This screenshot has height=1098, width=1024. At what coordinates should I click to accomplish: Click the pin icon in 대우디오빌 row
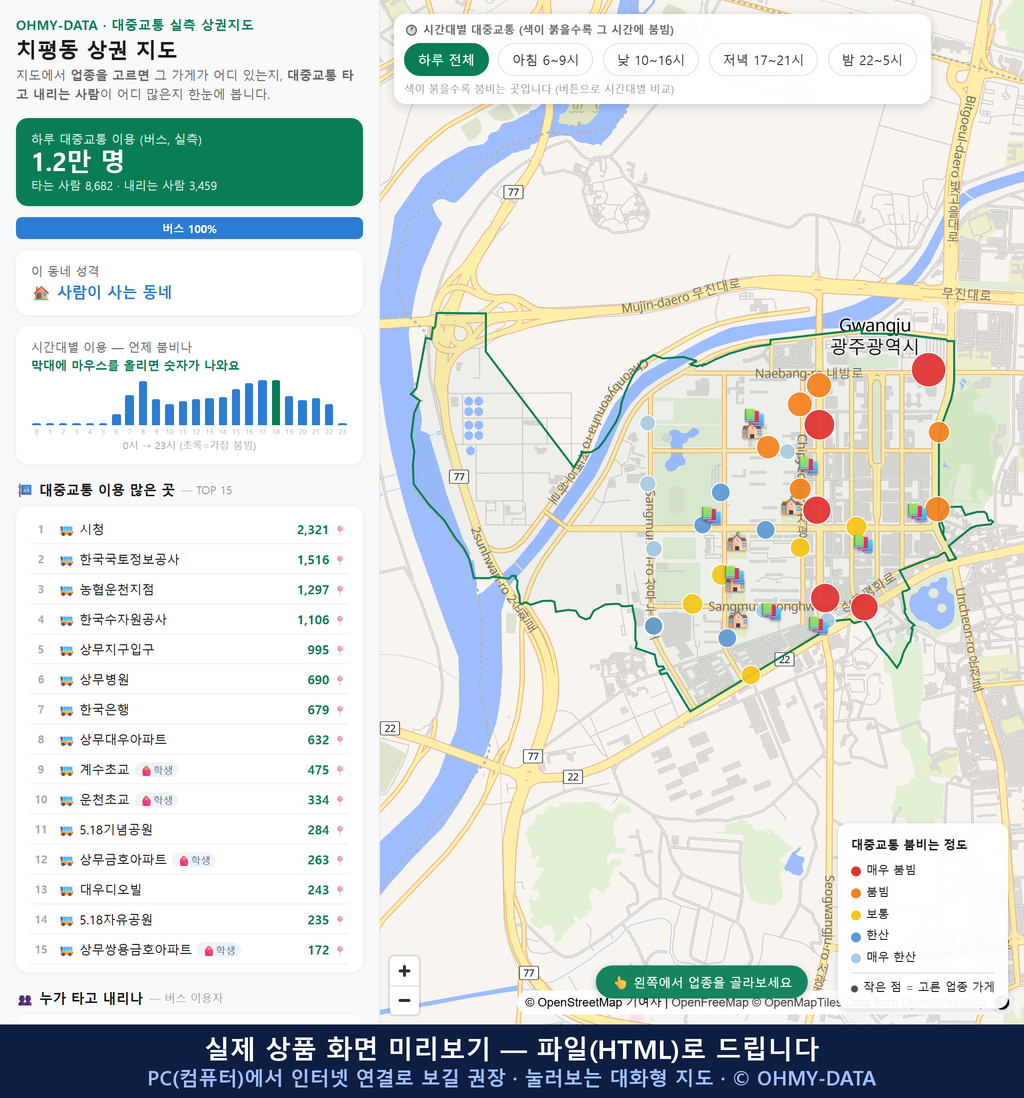point(340,890)
